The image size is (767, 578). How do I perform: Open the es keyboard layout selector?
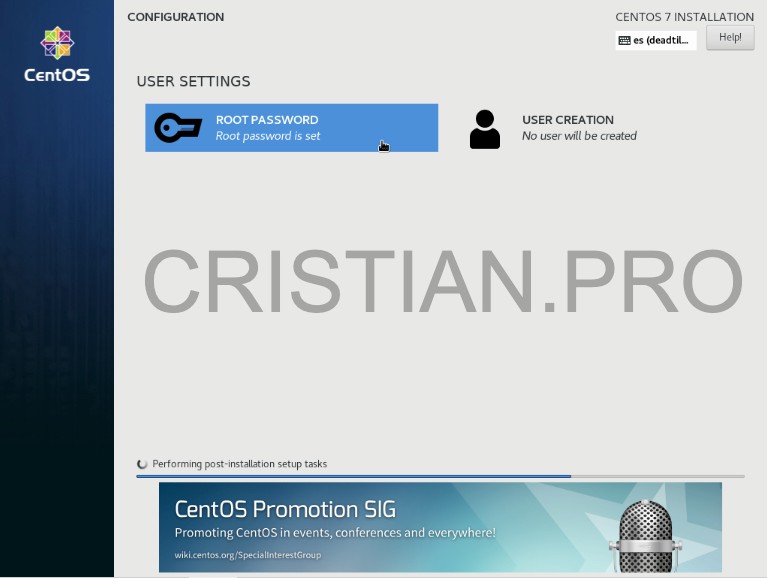point(655,40)
